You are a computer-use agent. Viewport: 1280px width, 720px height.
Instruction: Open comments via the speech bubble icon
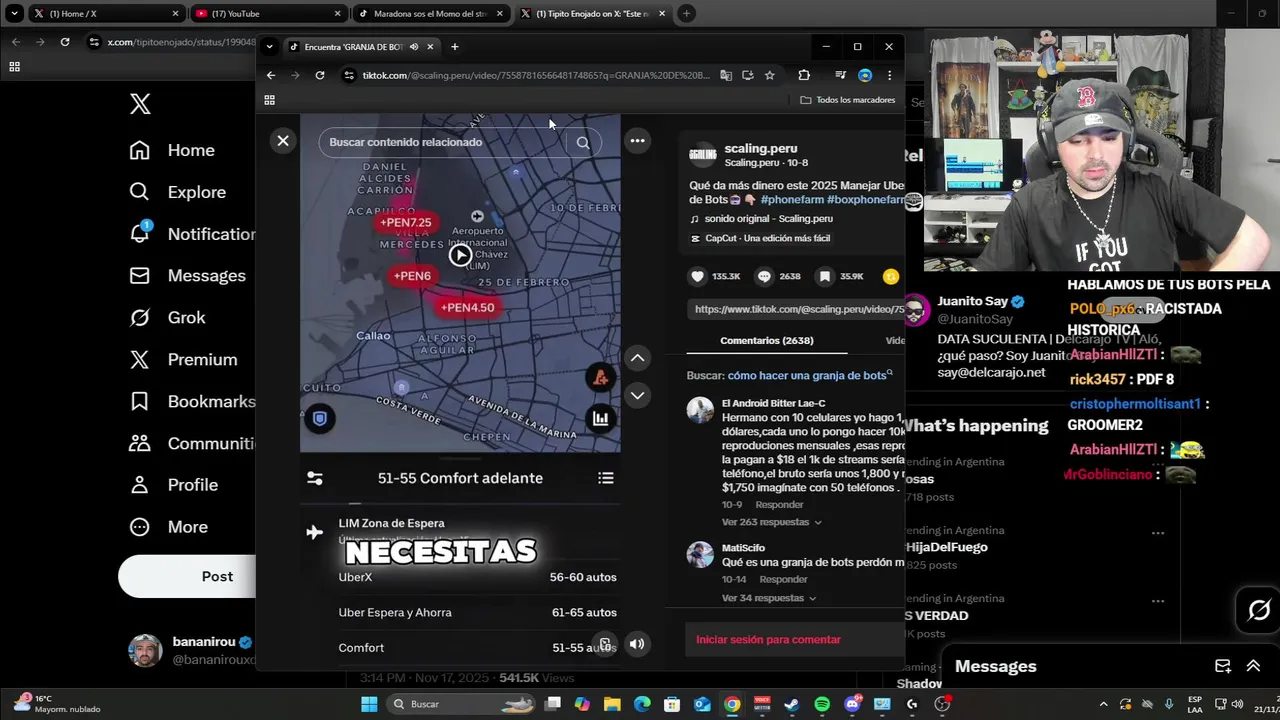(764, 276)
